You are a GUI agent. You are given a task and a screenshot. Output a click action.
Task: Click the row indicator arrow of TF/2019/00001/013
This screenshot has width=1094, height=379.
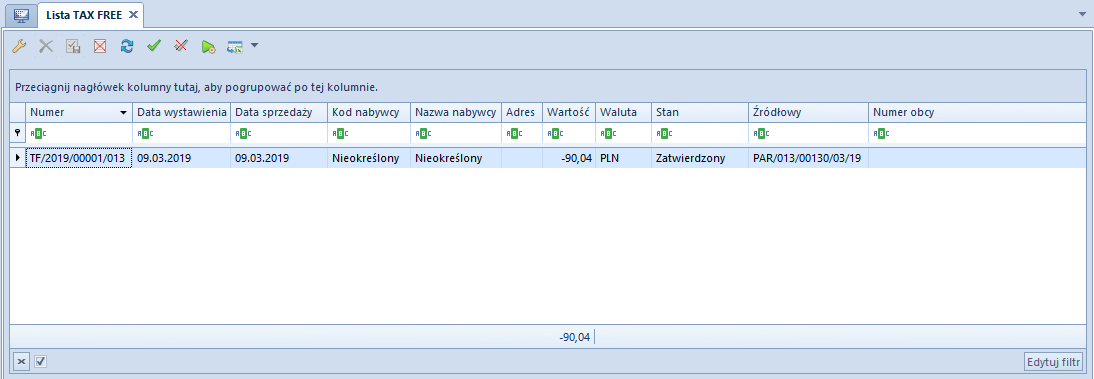point(17,158)
